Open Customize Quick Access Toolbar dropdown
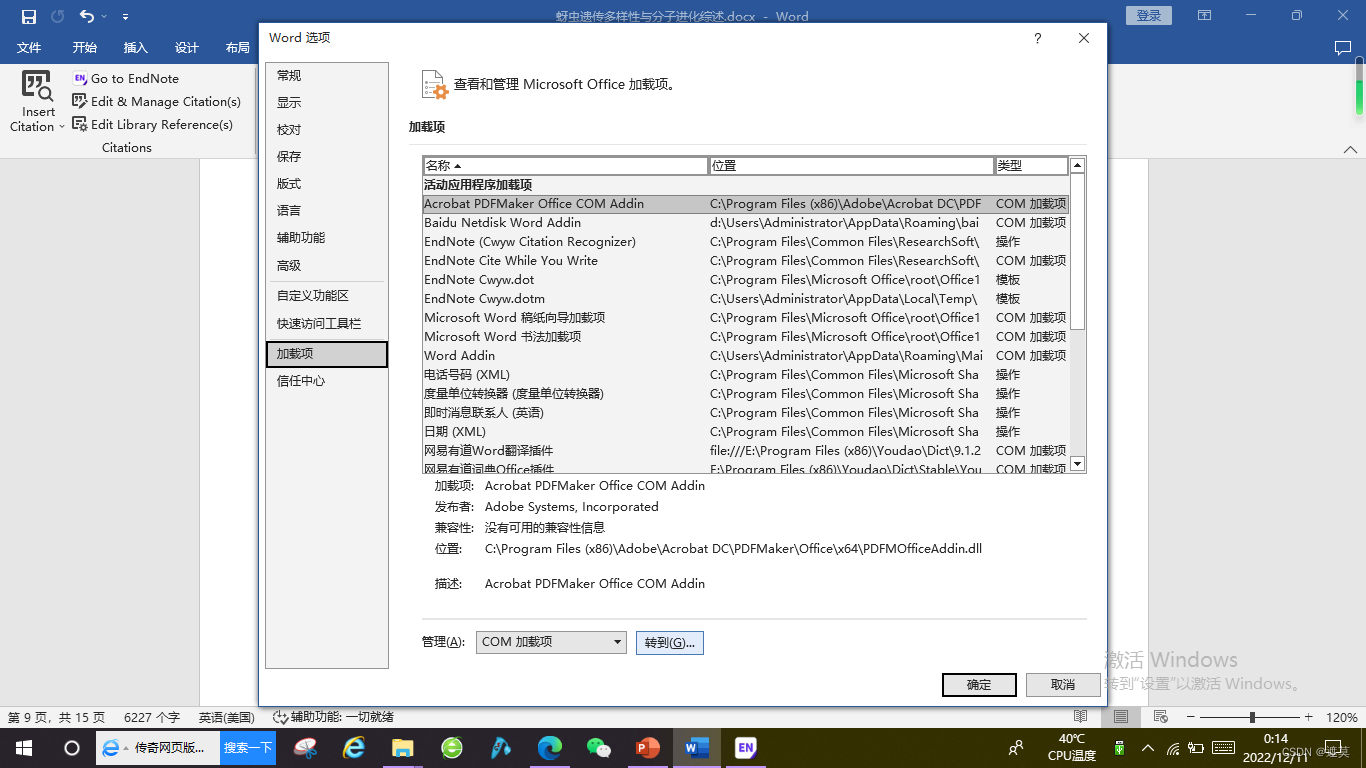Image resolution: width=1366 pixels, height=768 pixels. 125,17
